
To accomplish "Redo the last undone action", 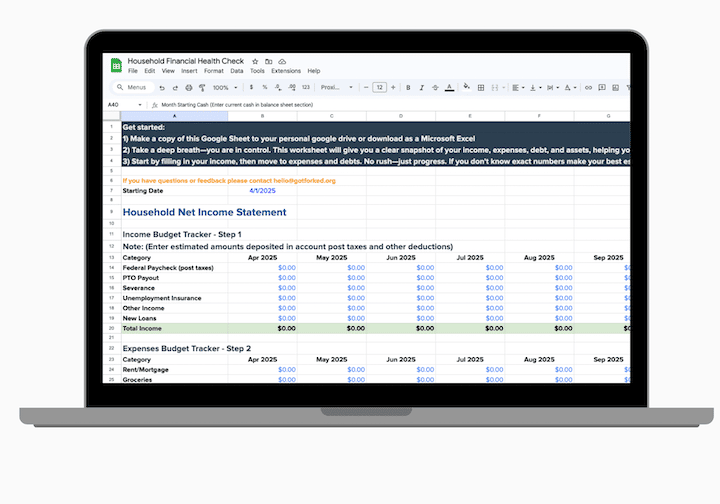I will coord(175,88).
